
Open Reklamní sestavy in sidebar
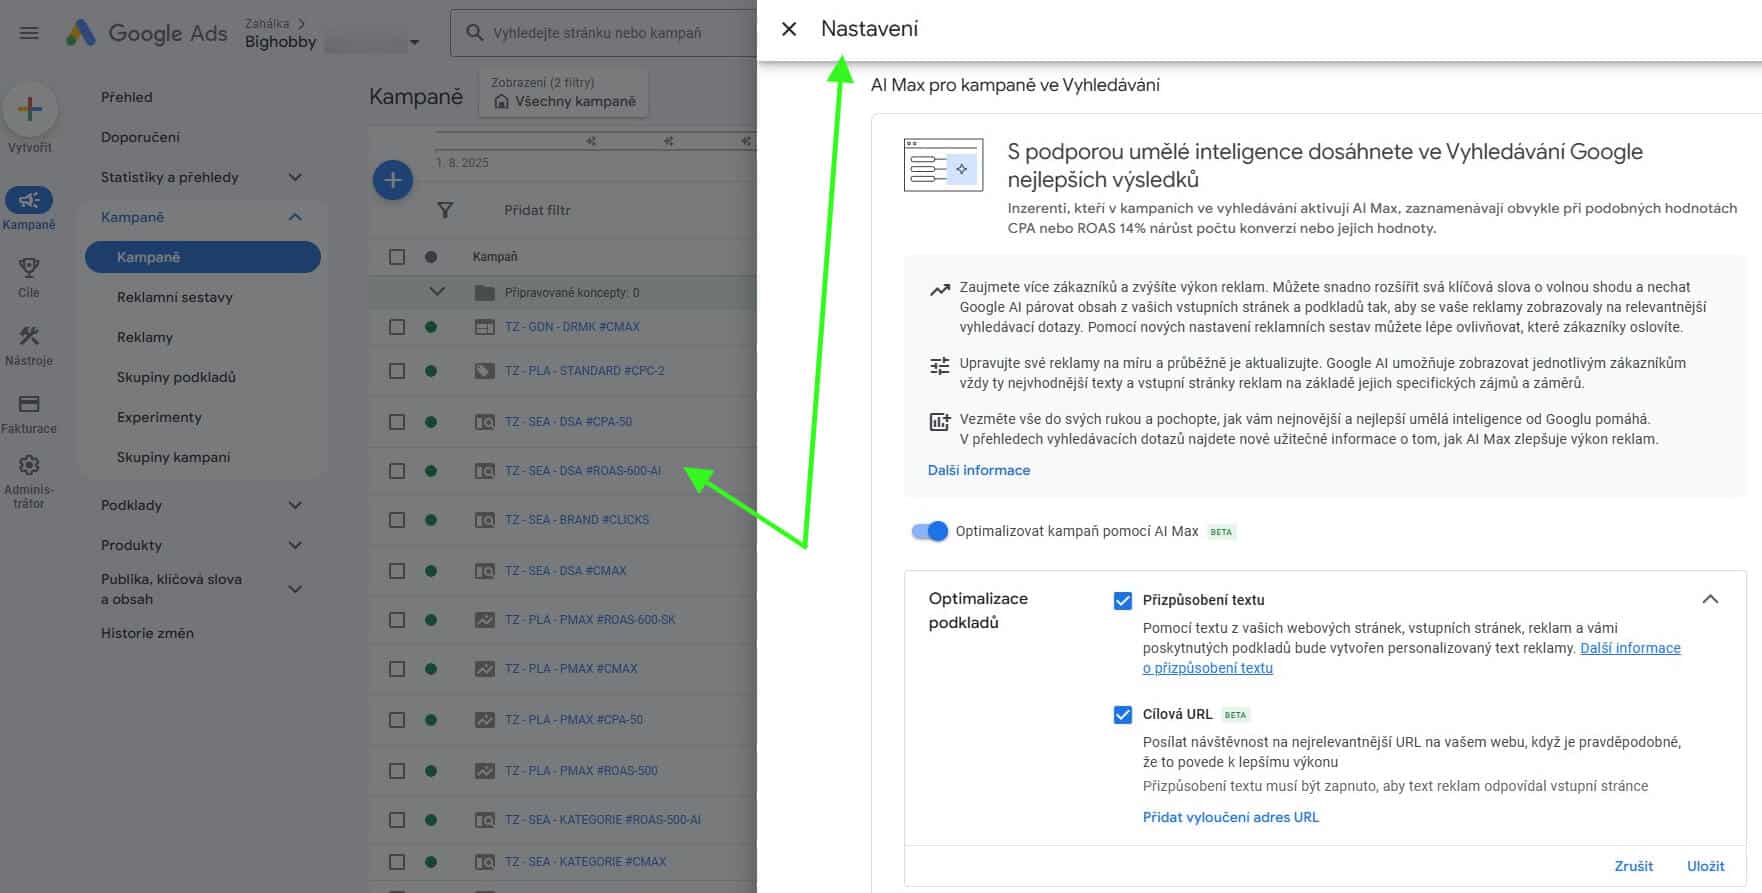tap(174, 297)
